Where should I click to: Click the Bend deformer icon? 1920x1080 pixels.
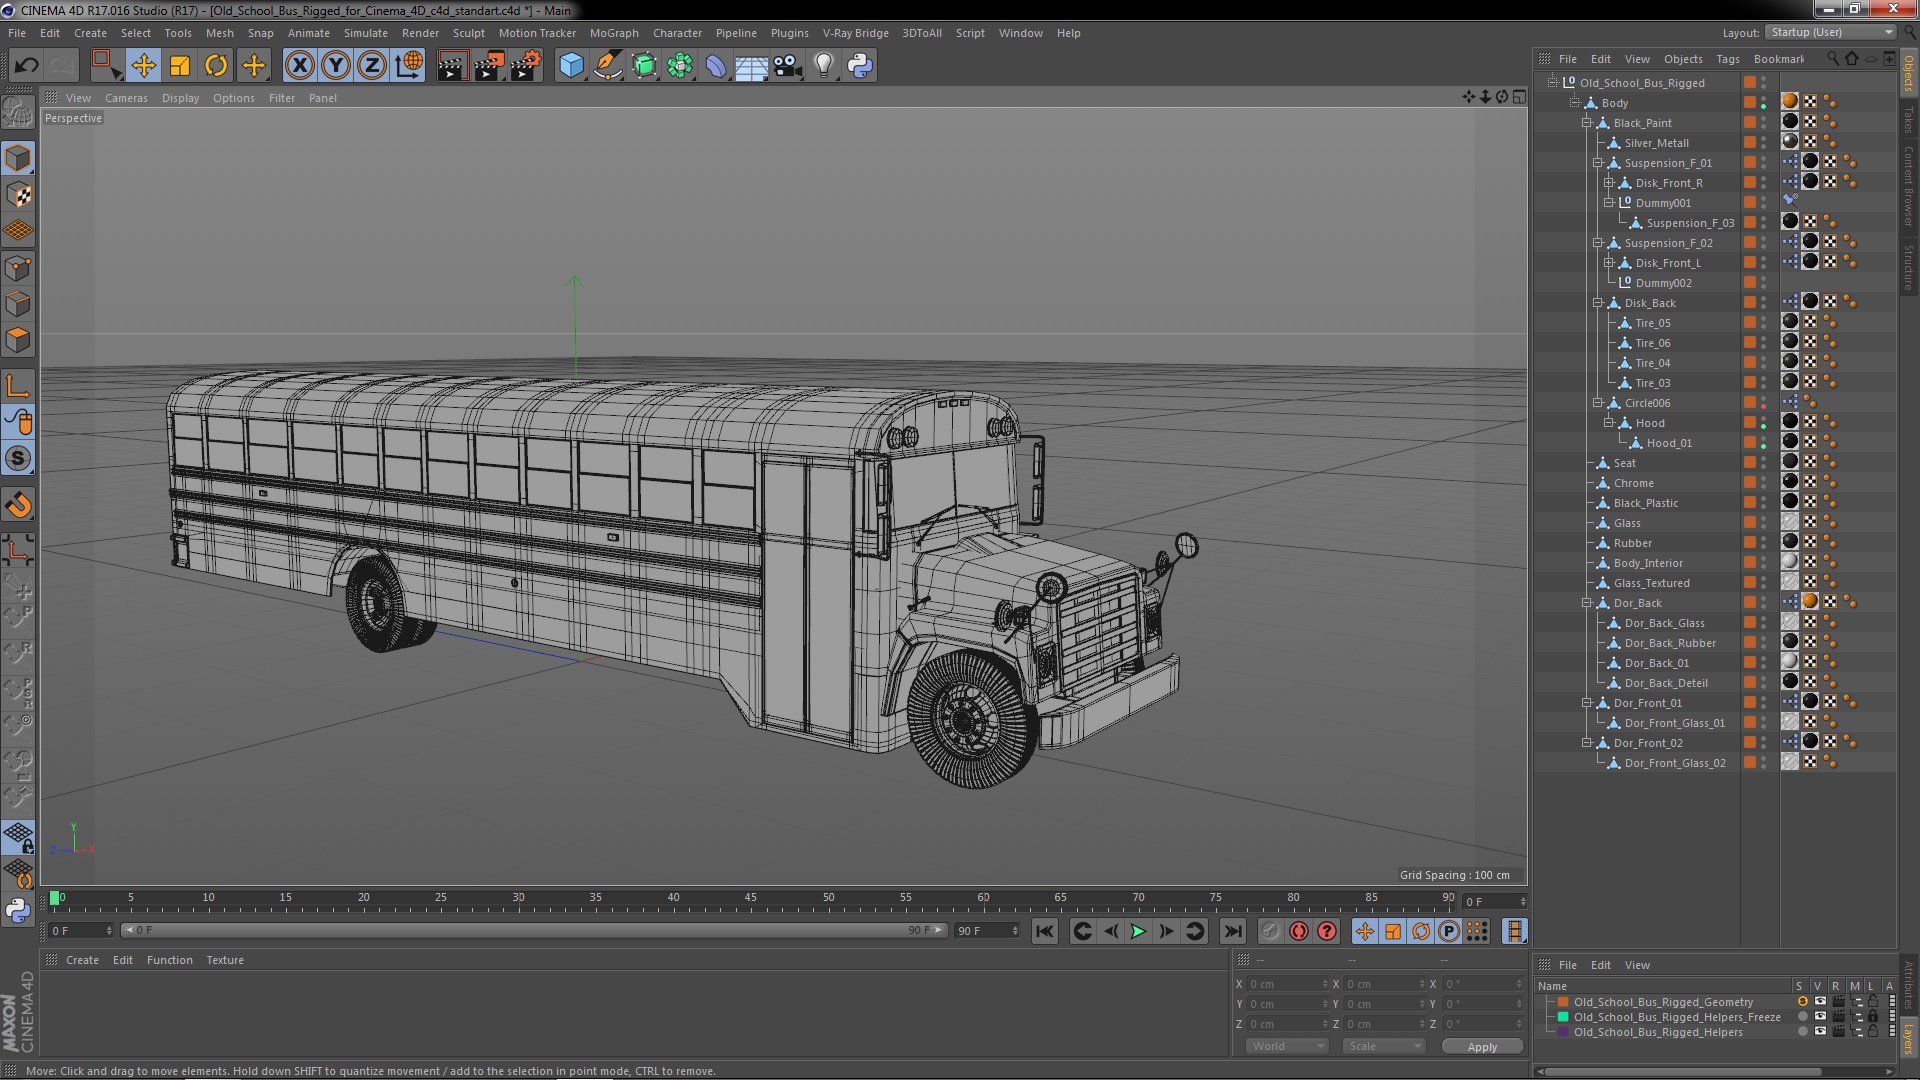pos(716,66)
